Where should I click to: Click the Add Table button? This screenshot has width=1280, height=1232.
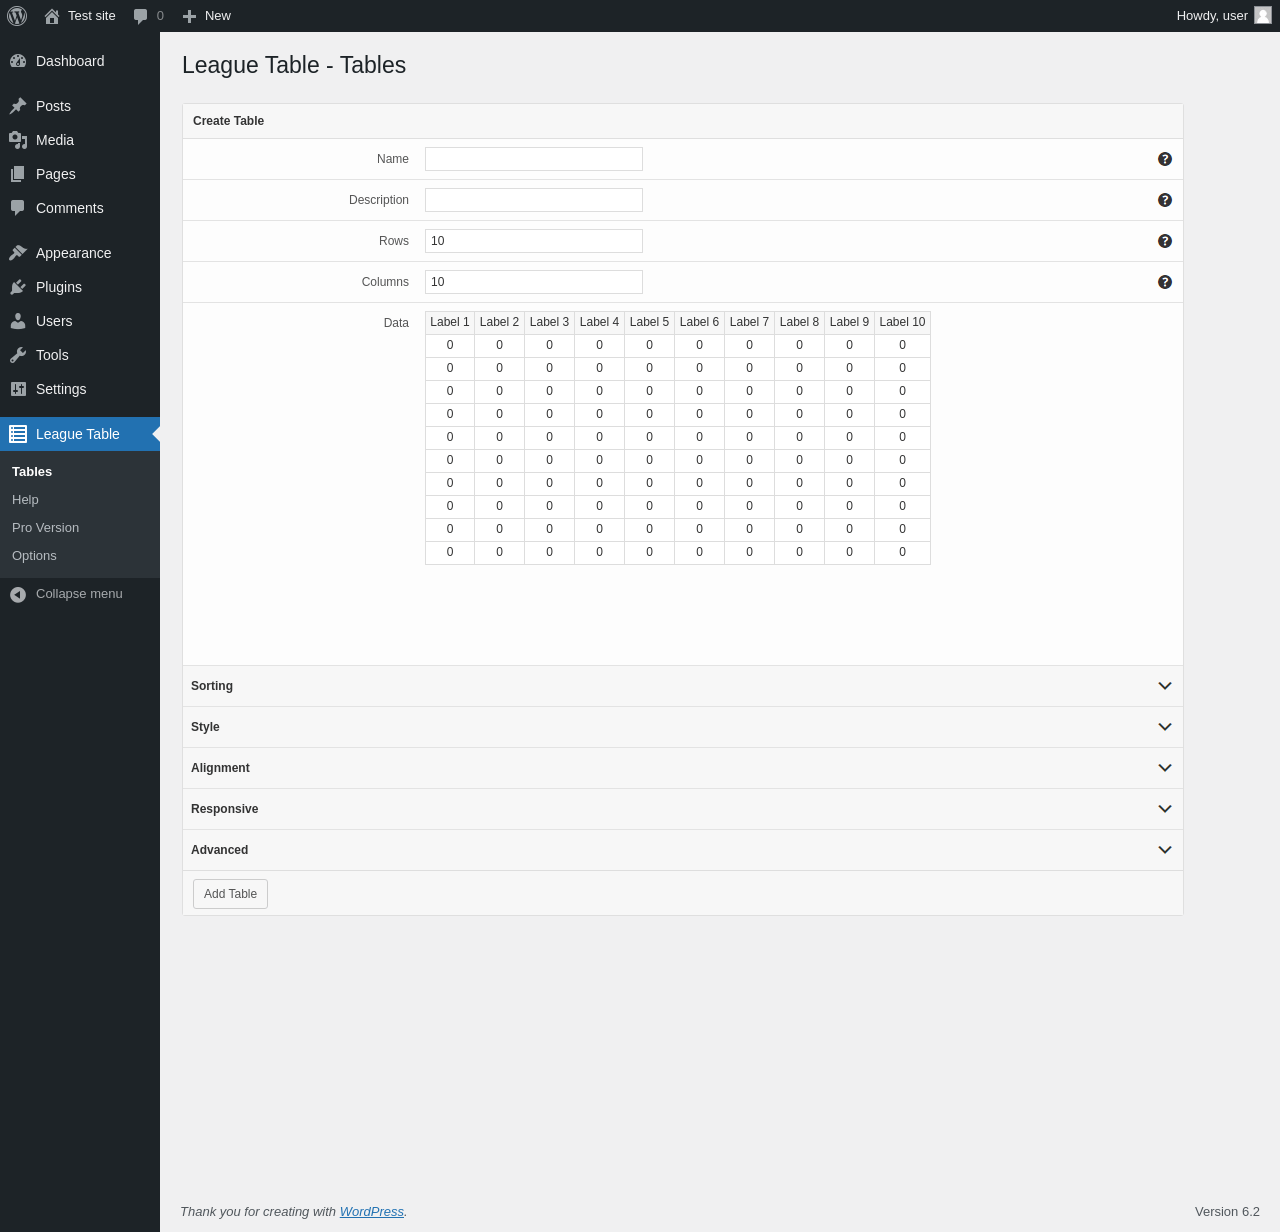(230, 894)
